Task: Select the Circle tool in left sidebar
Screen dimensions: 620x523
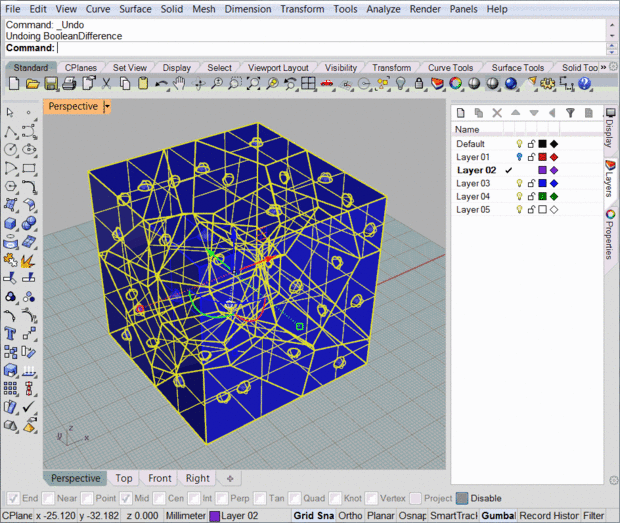Action: click(x=10, y=150)
